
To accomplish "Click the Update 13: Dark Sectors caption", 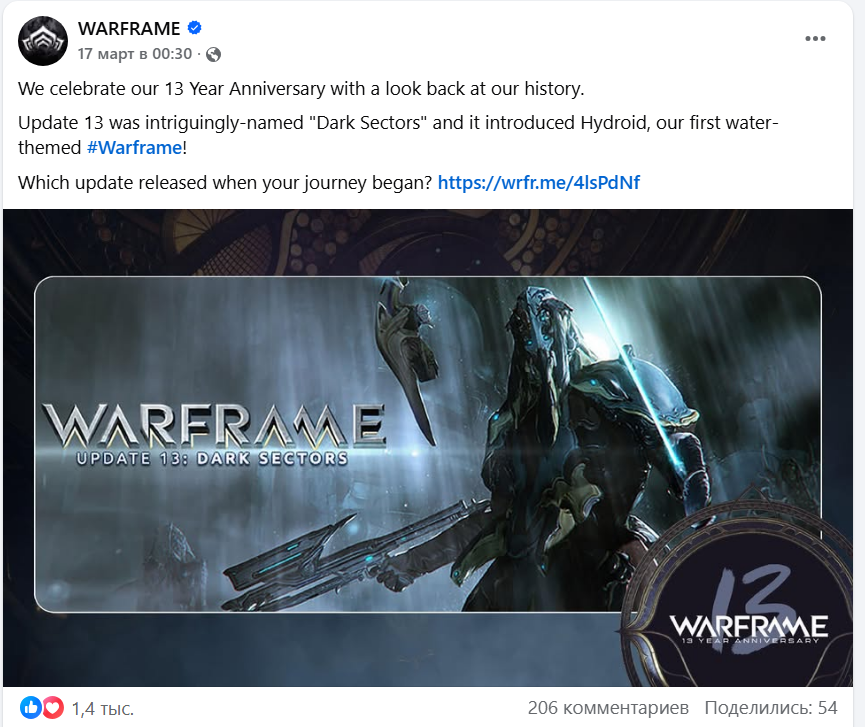I will coord(212,459).
